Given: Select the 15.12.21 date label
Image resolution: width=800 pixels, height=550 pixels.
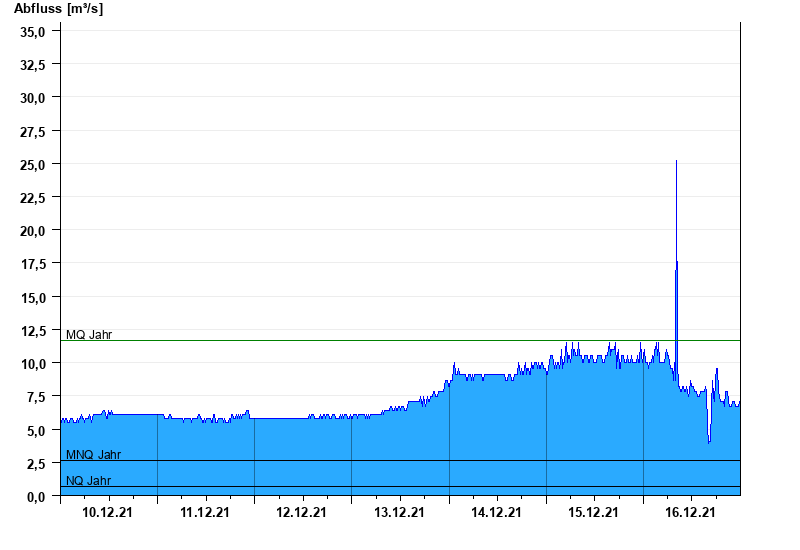Looking at the screenshot, I should click(593, 512).
